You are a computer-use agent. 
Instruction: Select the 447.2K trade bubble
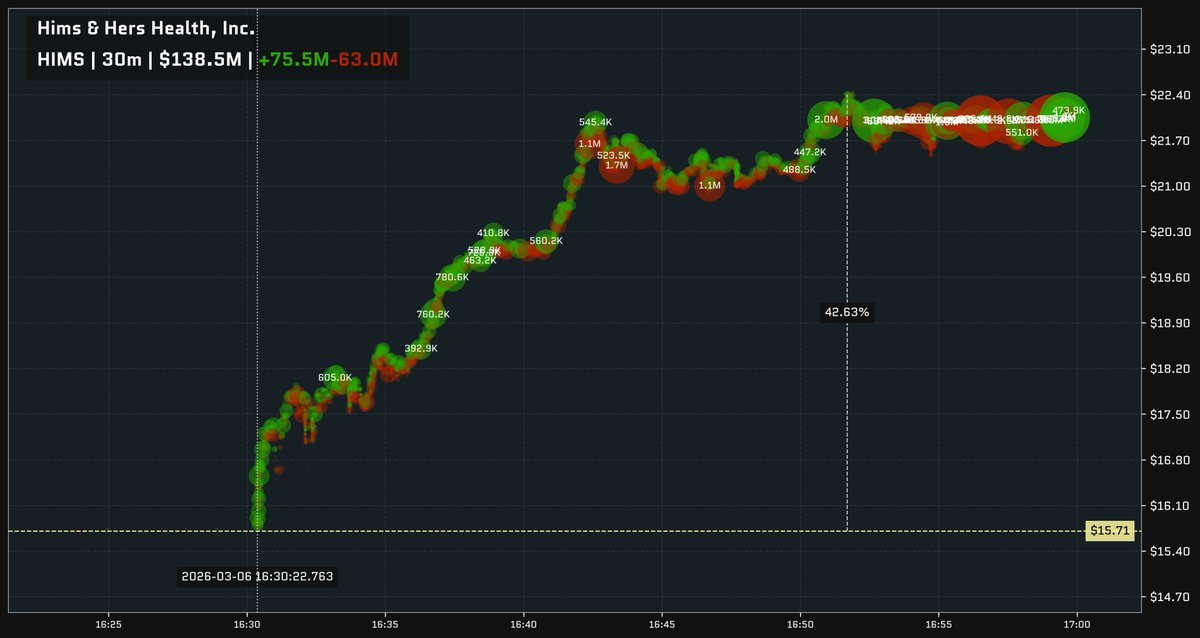click(x=810, y=152)
